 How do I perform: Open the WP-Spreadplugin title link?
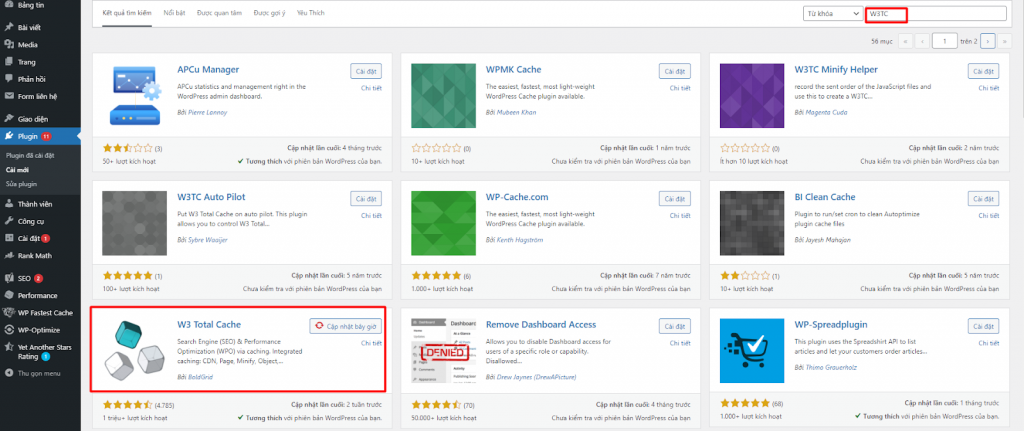(x=830, y=325)
